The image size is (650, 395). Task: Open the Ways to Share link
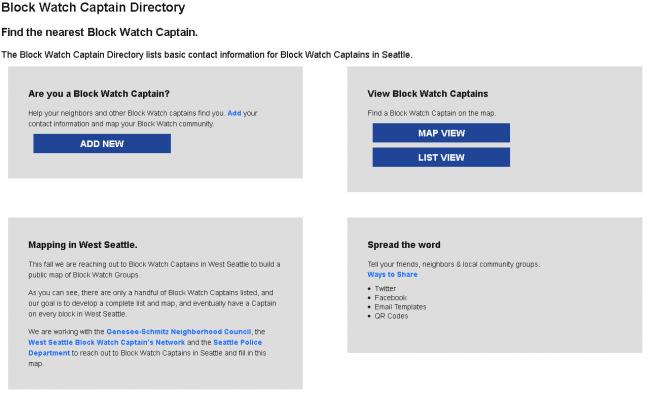click(392, 274)
